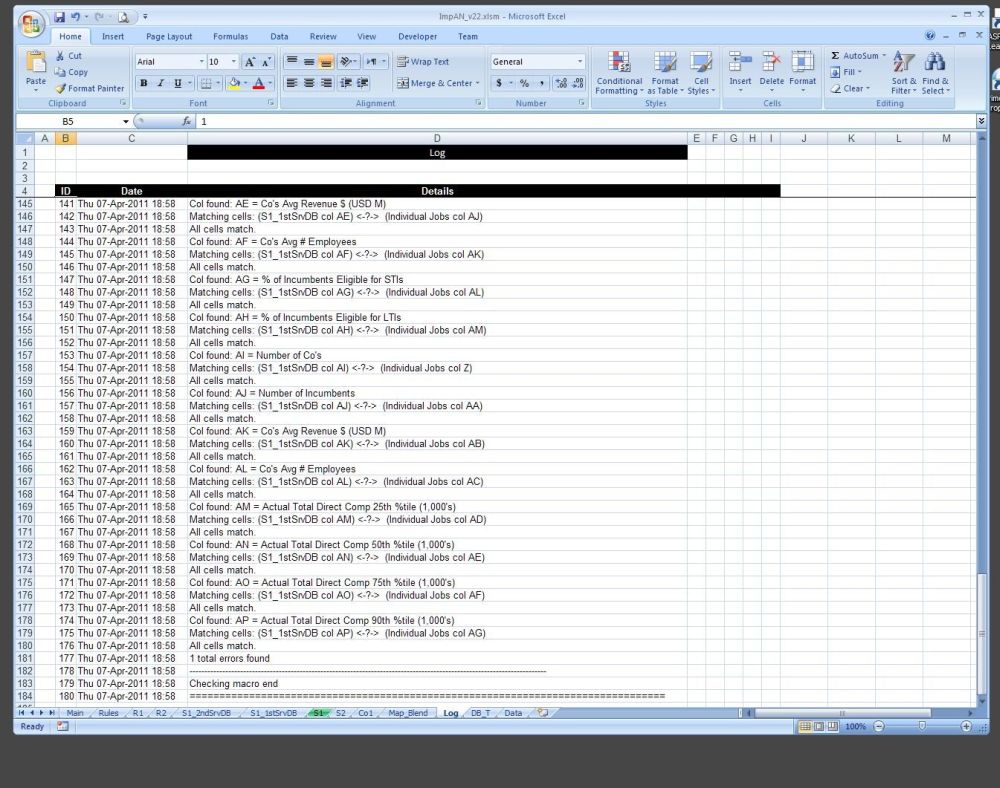
Task: Toggle Bold formatting
Action: coord(144,84)
